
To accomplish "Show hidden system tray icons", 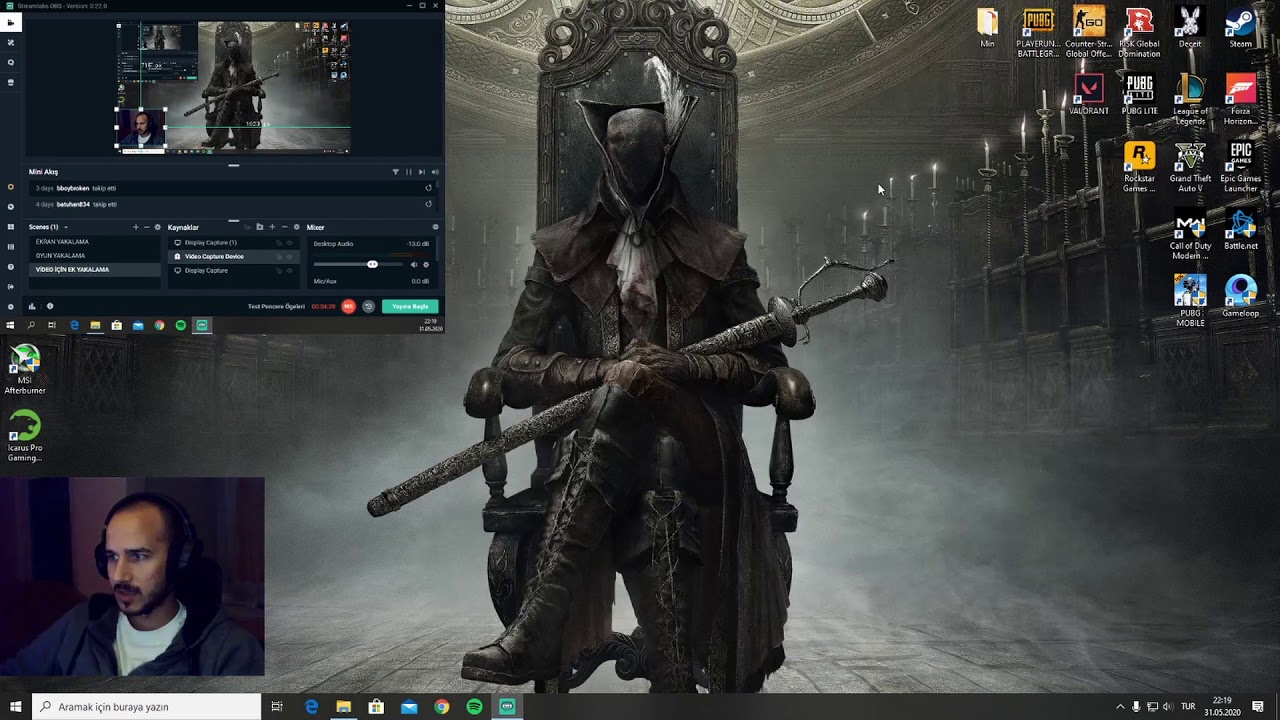I will click(1120, 706).
